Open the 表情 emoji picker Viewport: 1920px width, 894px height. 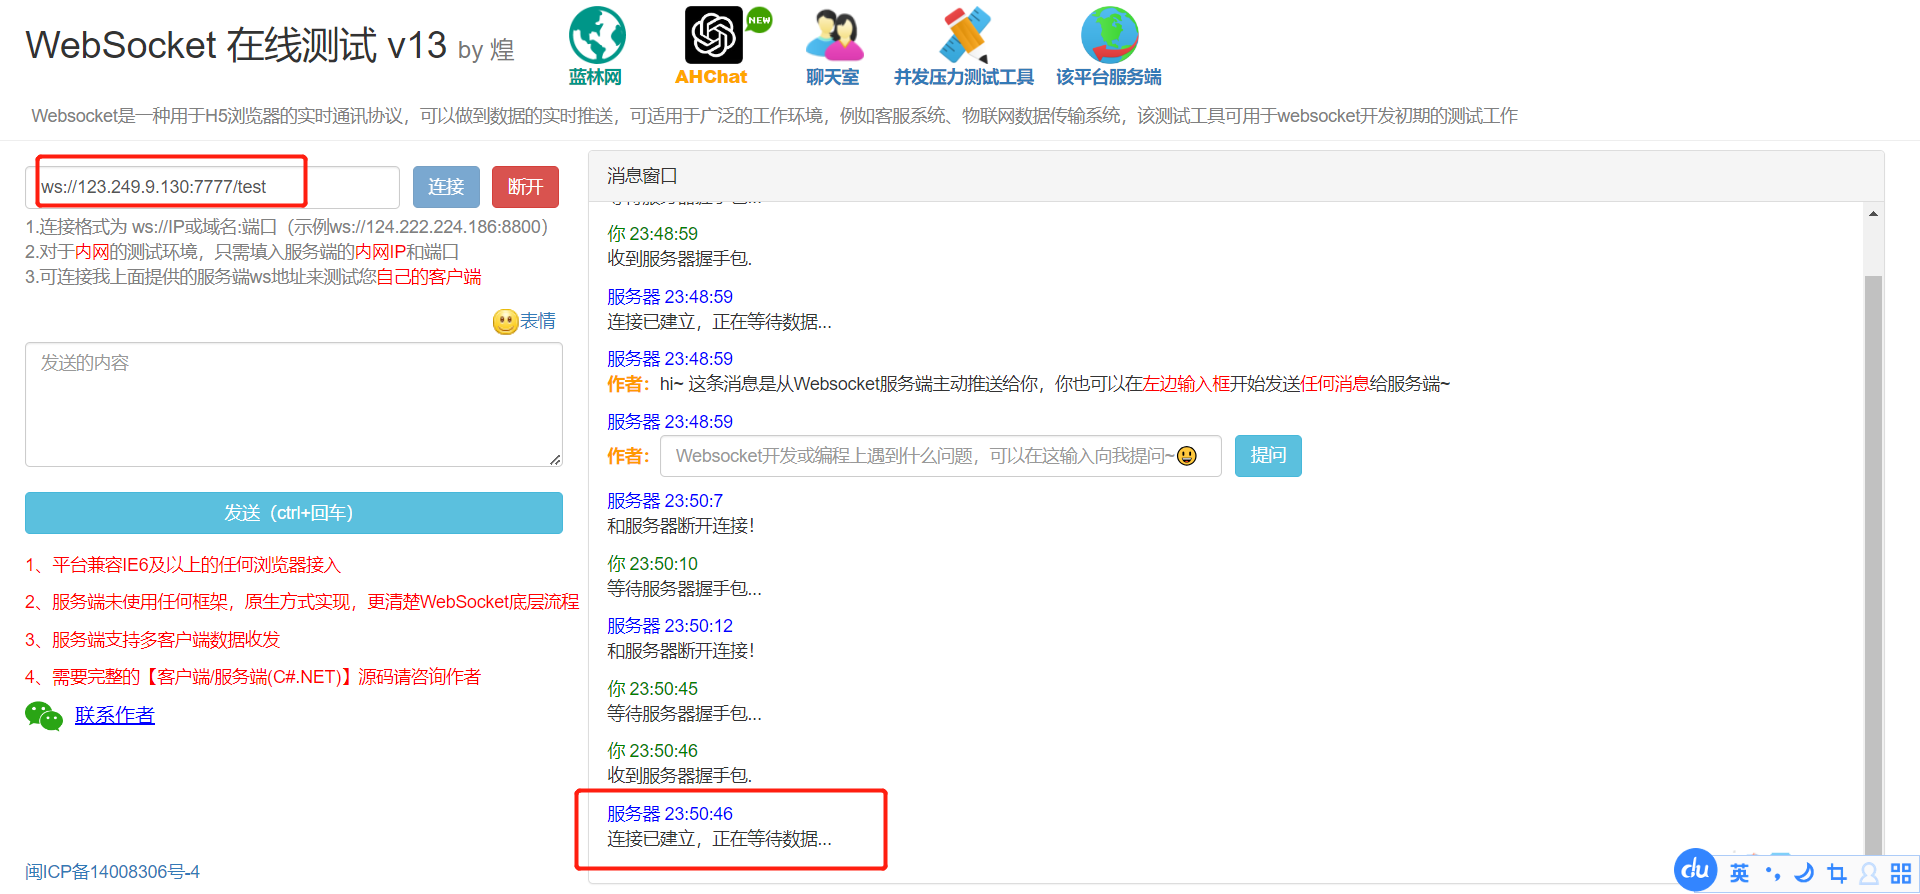(x=524, y=321)
